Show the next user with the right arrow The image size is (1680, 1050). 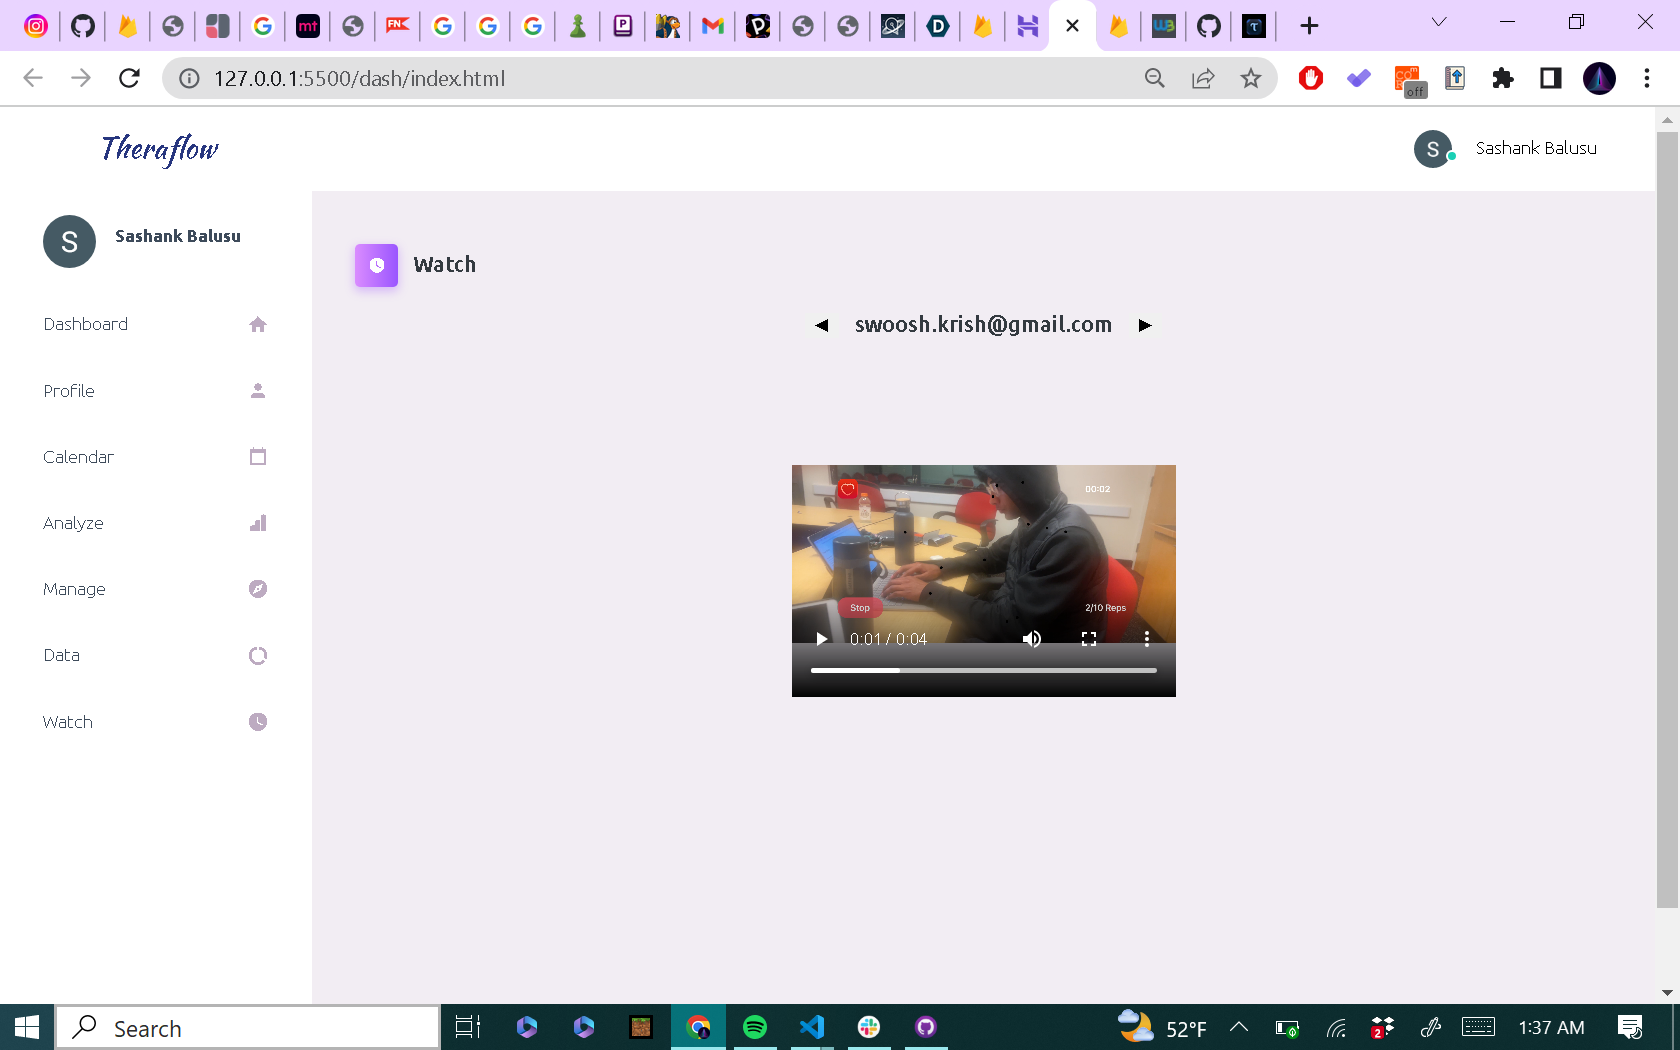point(1145,325)
